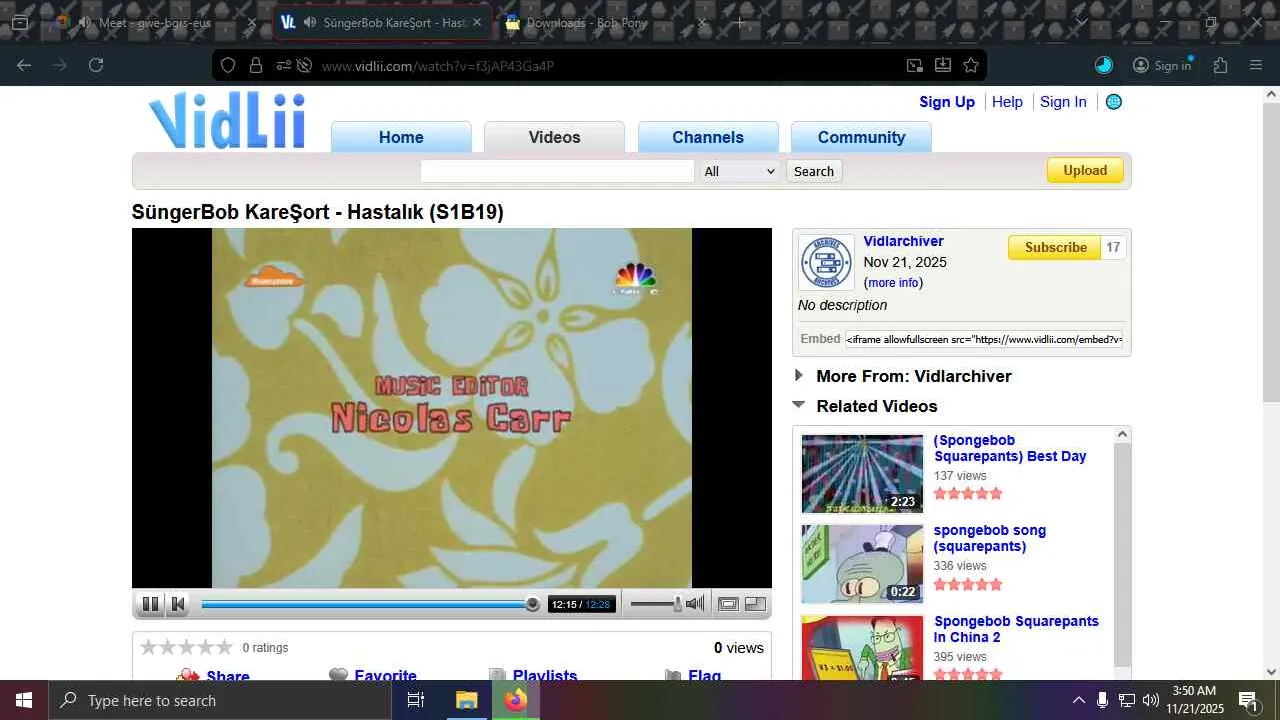Restart the video with the skip-back button
The width and height of the screenshot is (1280, 720).
(x=178, y=603)
